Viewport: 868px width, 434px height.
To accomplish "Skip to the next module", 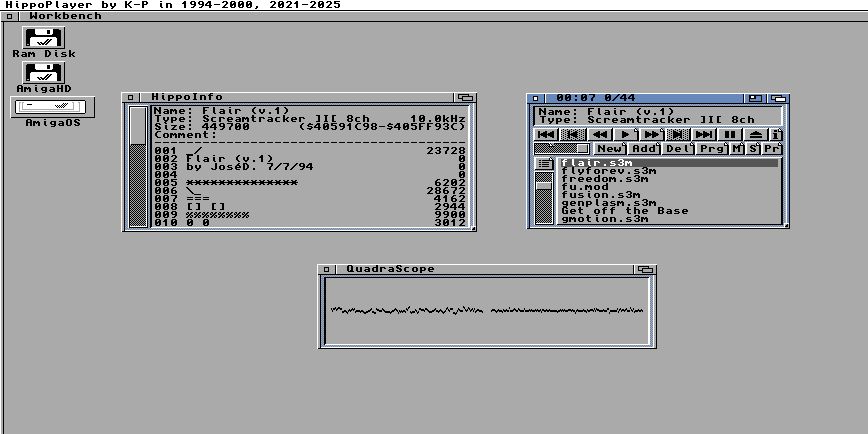I will pos(704,135).
